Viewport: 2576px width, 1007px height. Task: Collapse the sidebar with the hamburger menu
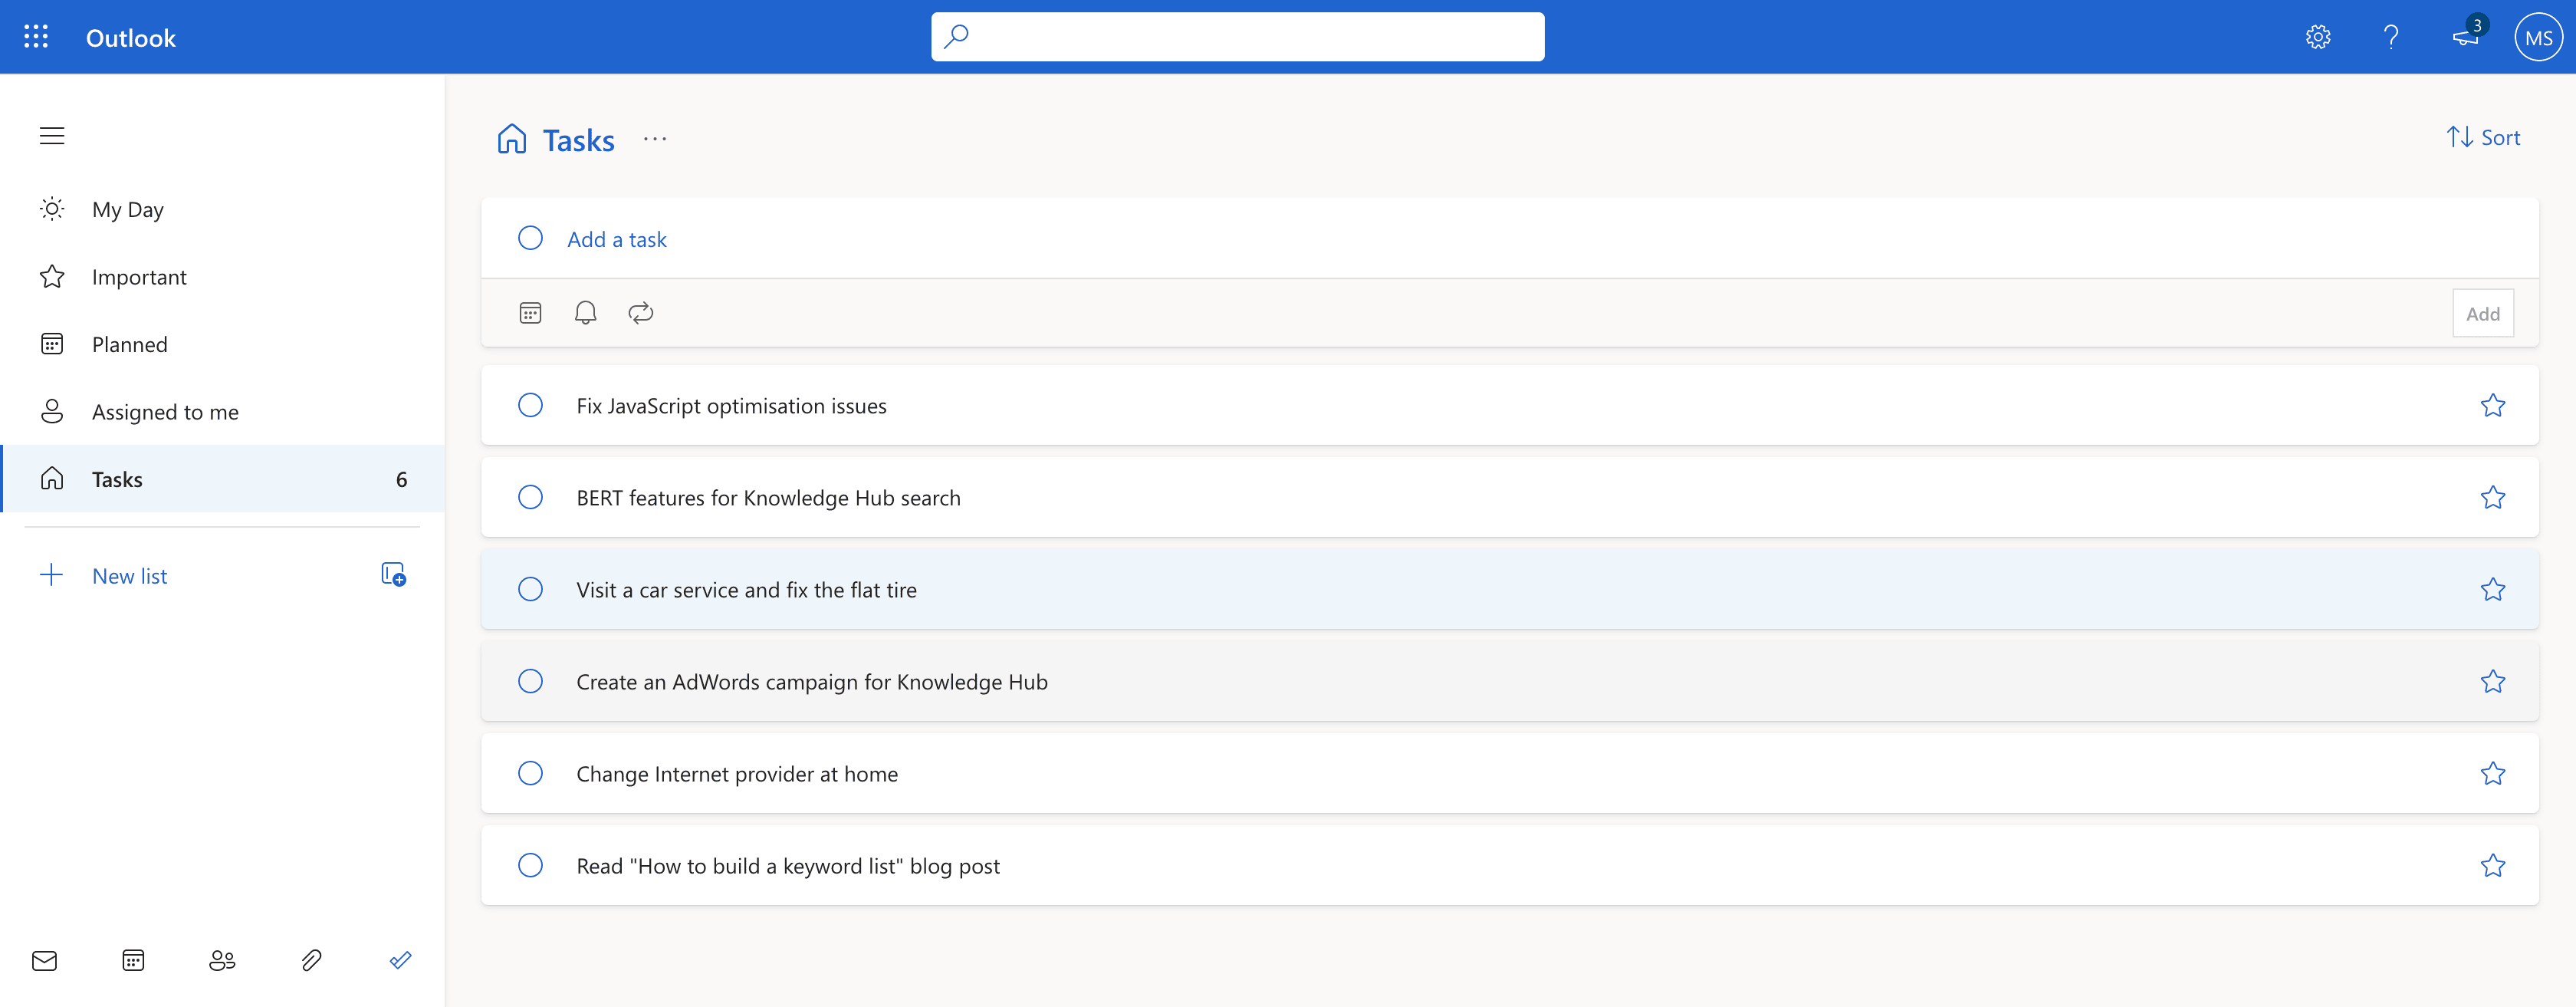coord(52,136)
